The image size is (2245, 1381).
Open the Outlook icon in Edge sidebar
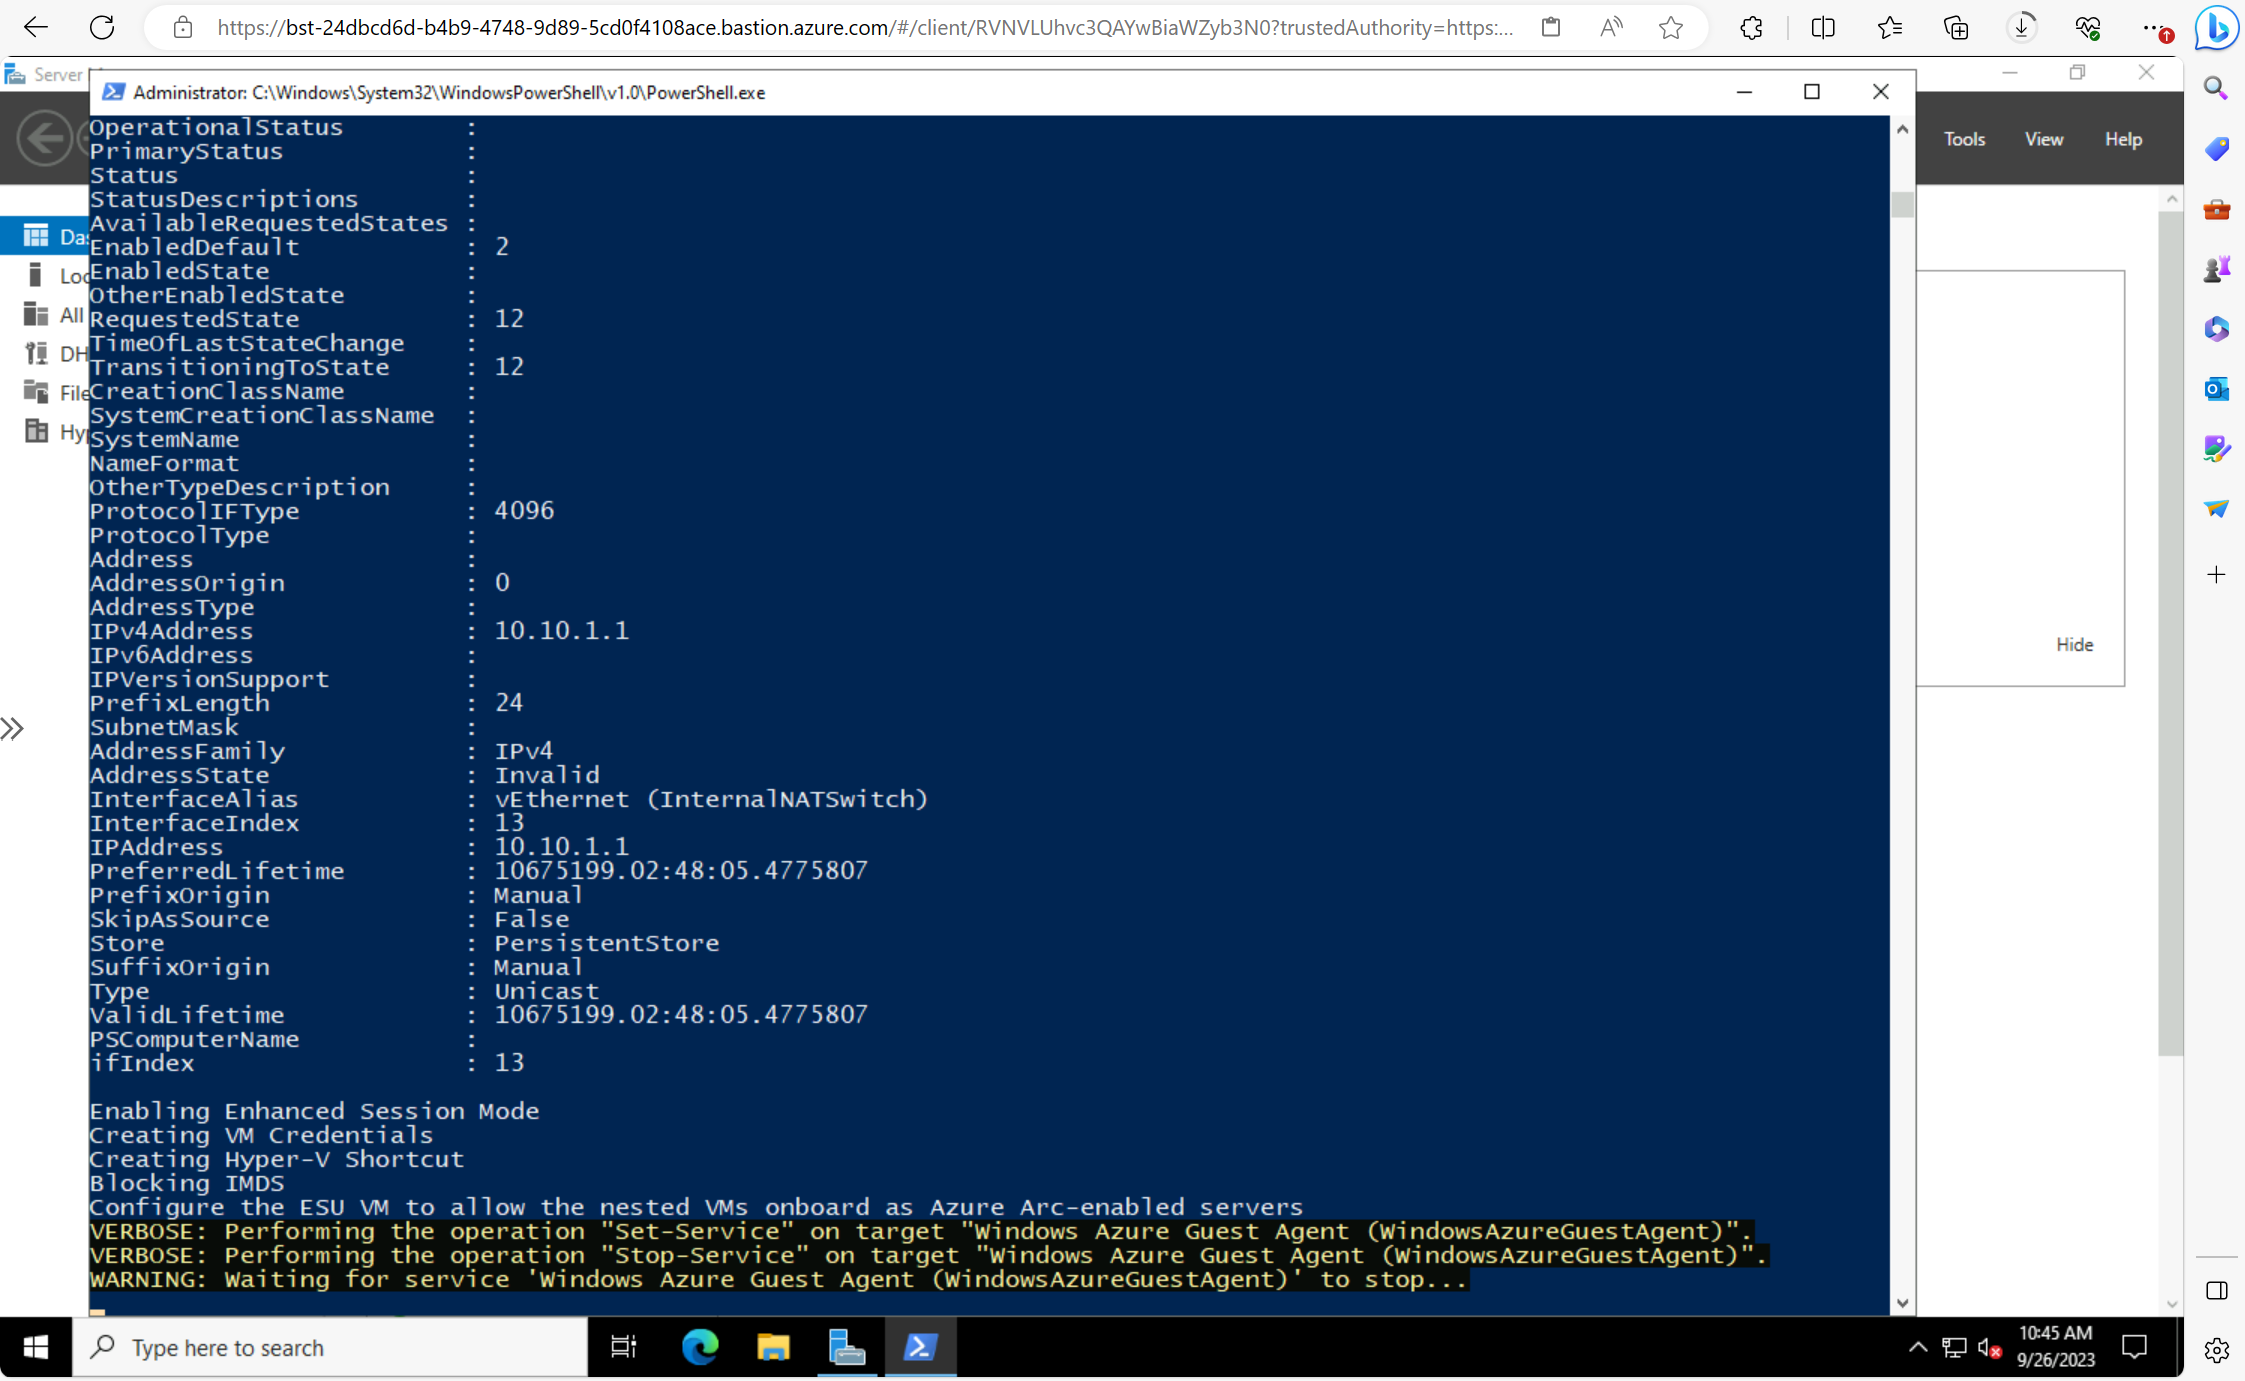click(x=2216, y=388)
